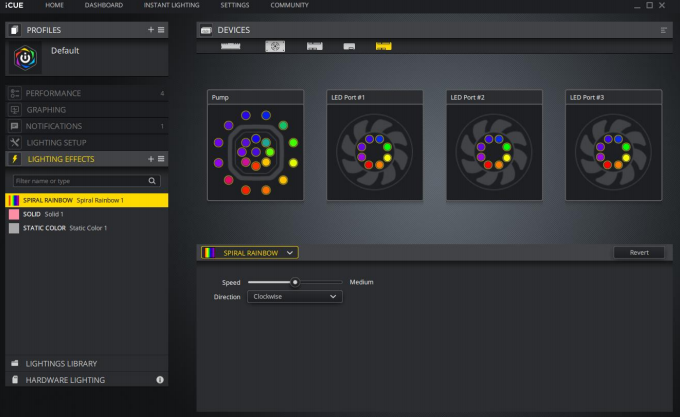Click the Static Color 1 gray swatch
The image size is (680, 417).
click(x=14, y=228)
